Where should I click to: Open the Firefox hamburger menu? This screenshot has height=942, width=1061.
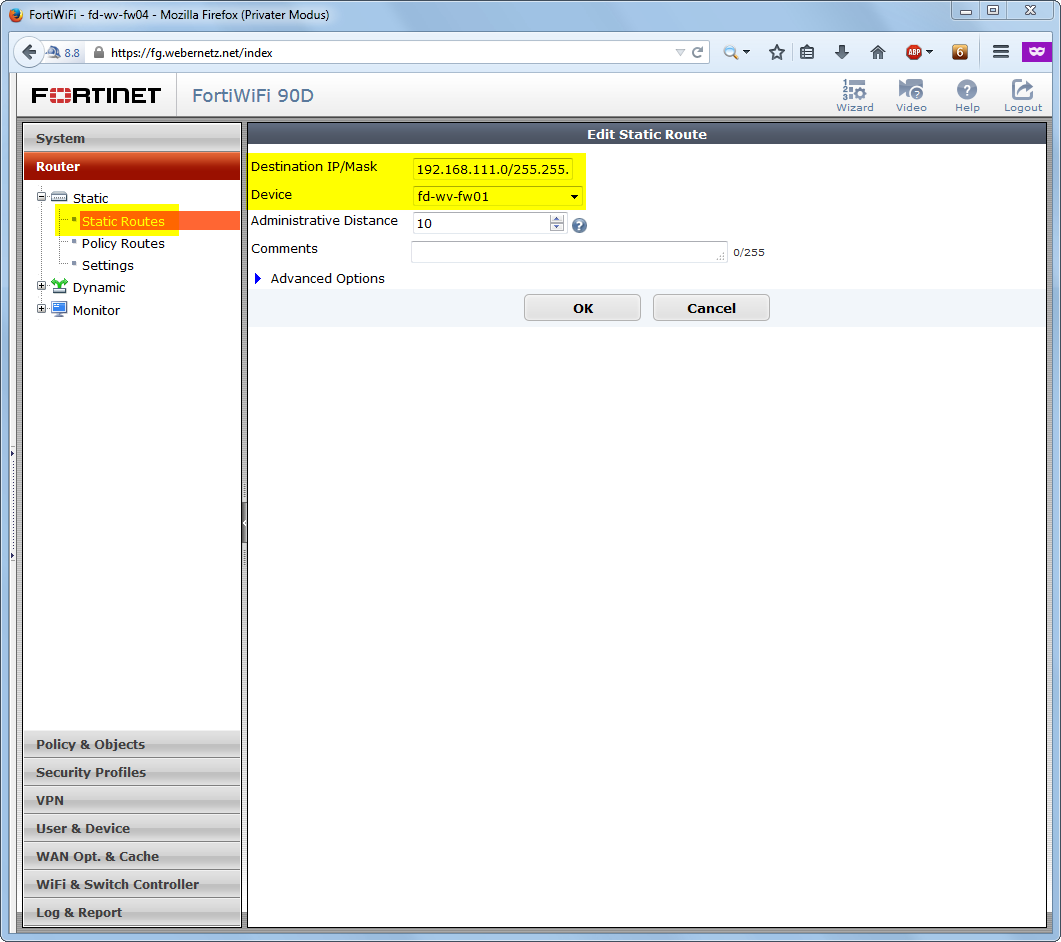coord(1001,51)
